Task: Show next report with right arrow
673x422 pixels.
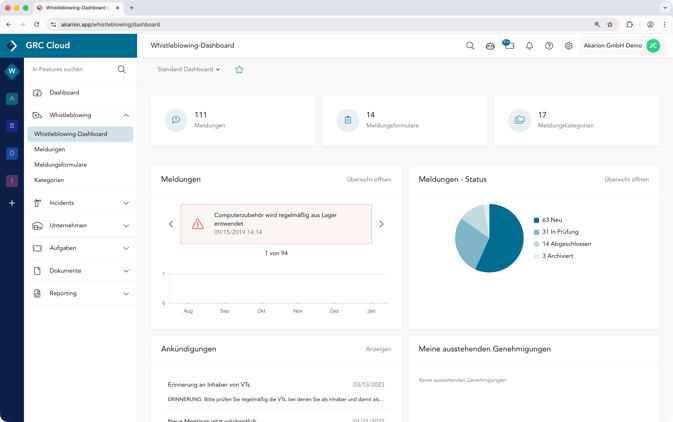Action: pos(381,224)
